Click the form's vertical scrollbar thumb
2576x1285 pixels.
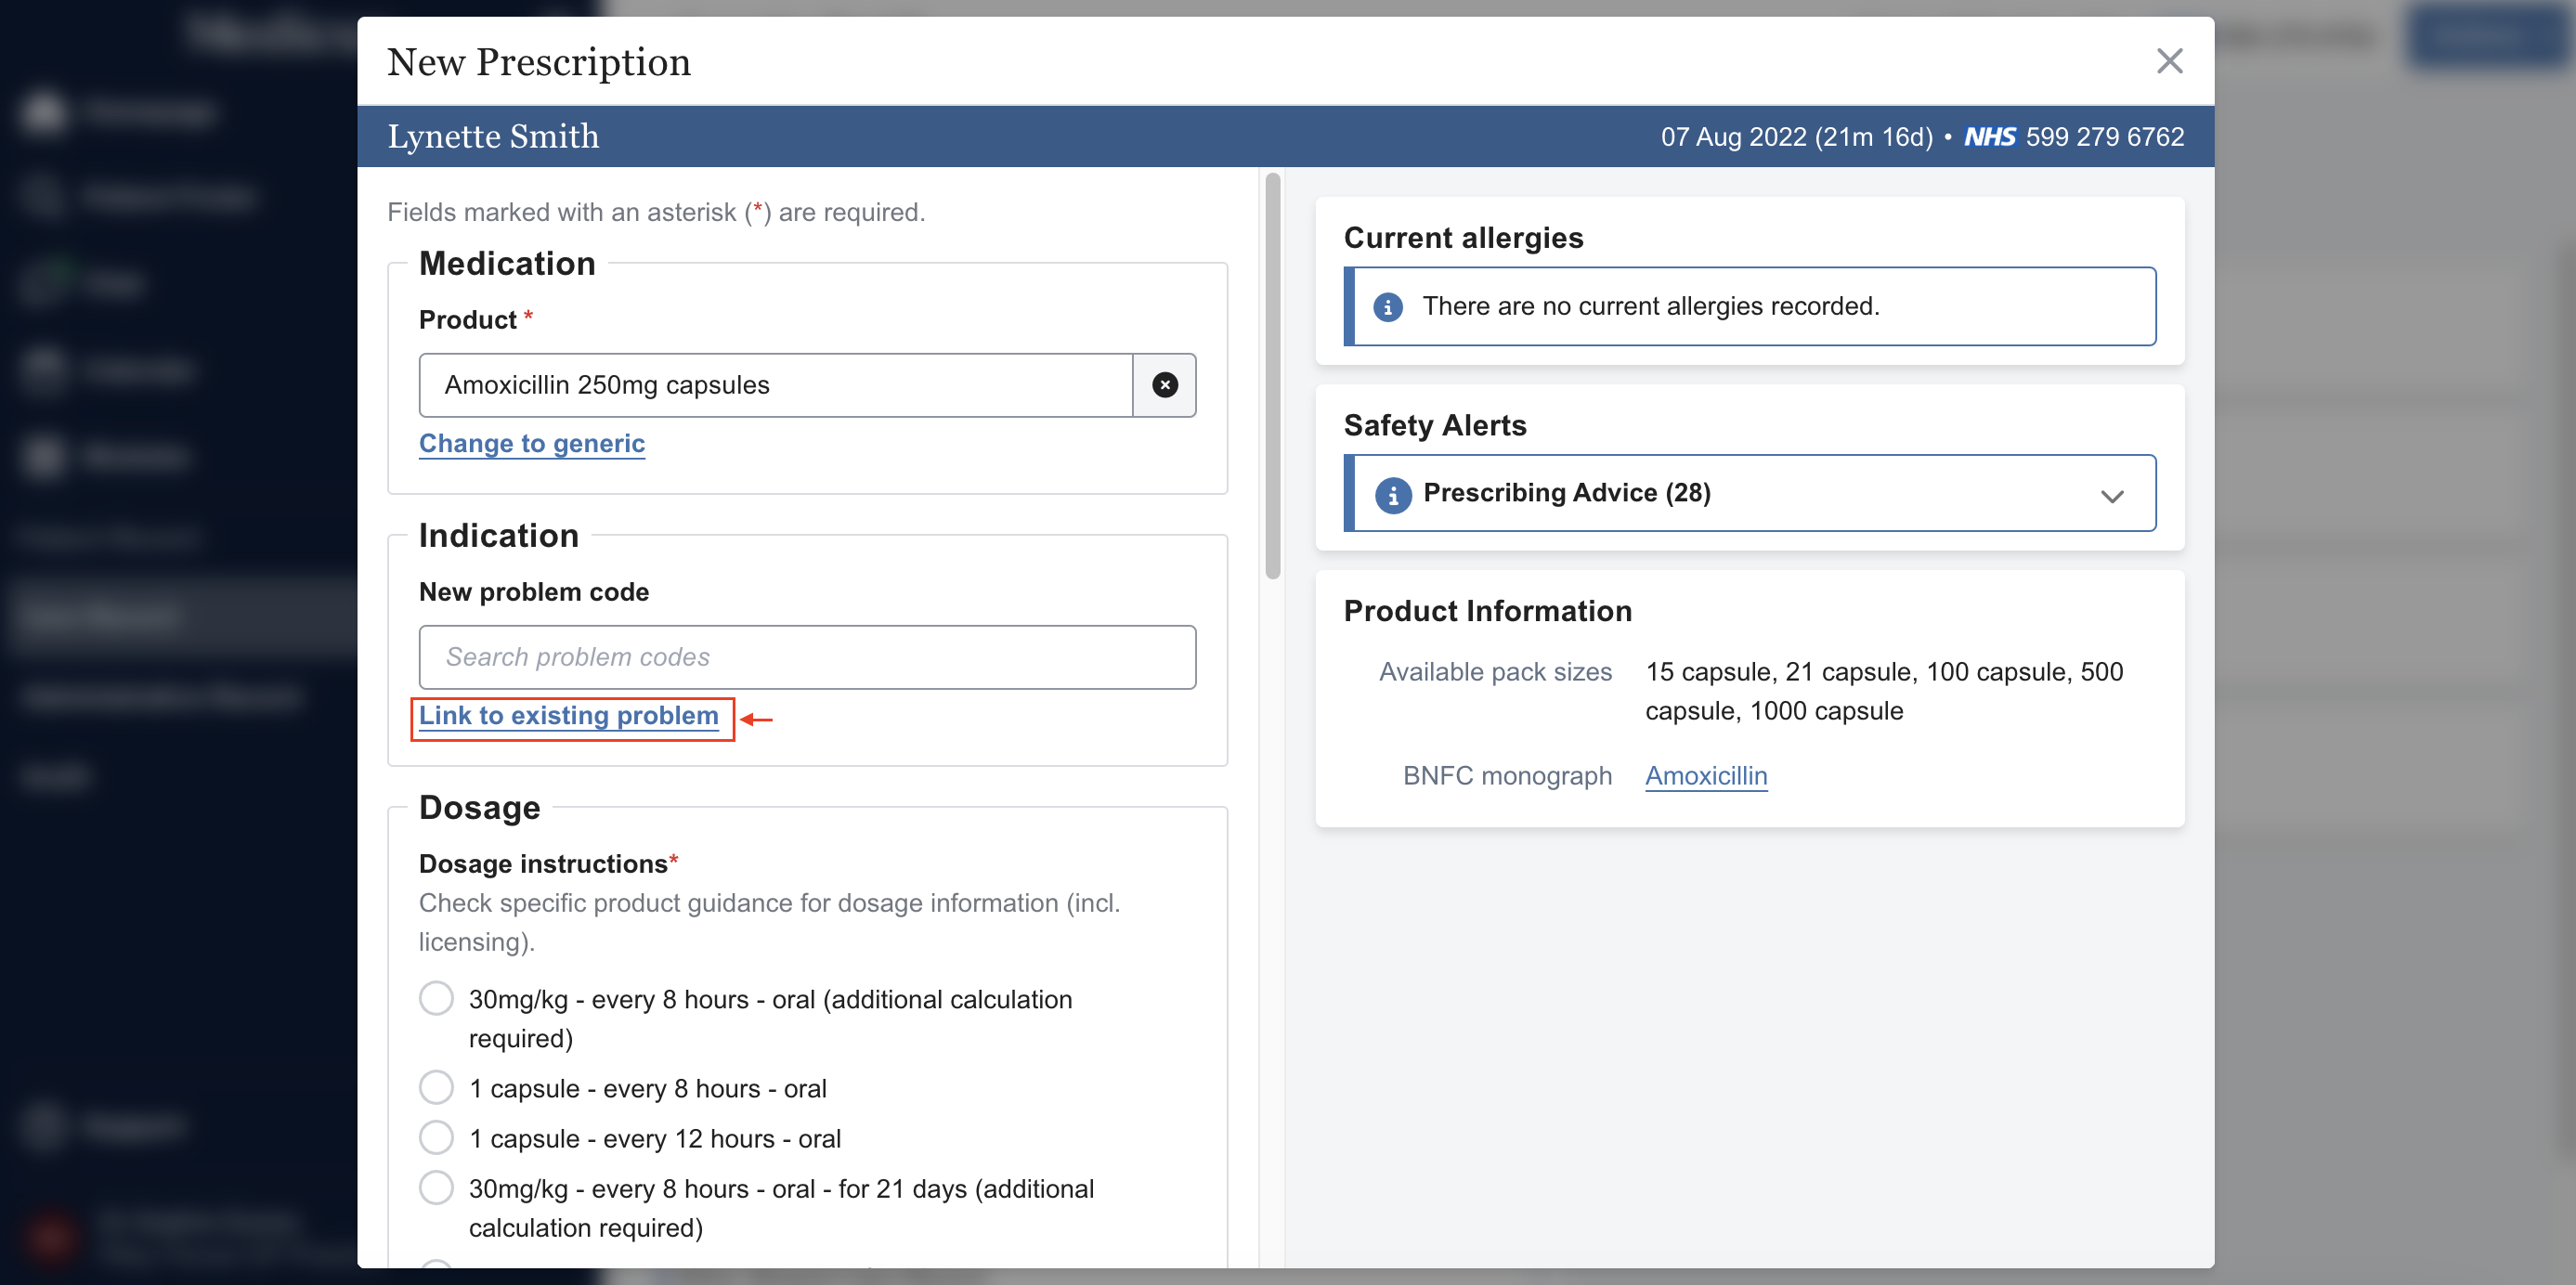[1272, 376]
